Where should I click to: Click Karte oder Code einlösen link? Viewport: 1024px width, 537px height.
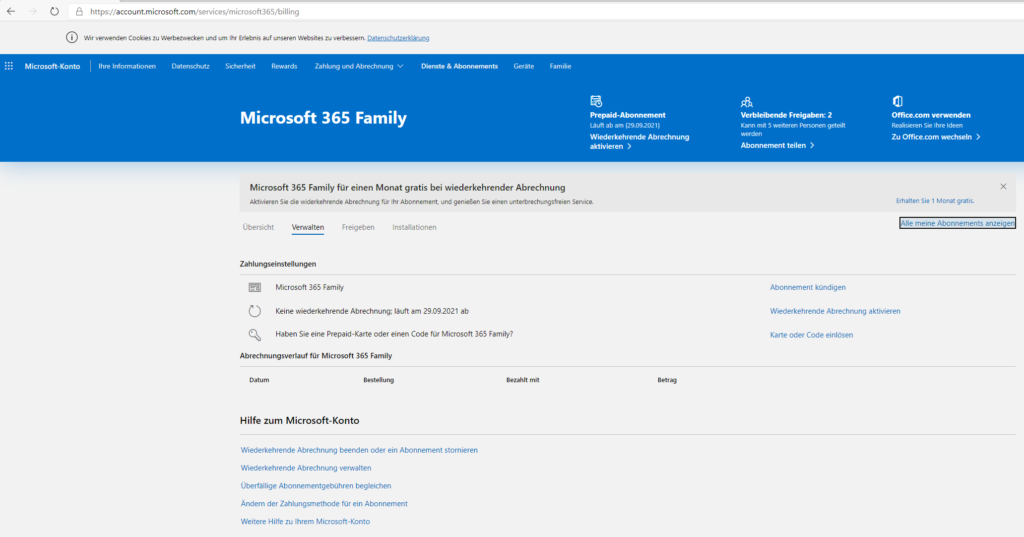tap(811, 335)
